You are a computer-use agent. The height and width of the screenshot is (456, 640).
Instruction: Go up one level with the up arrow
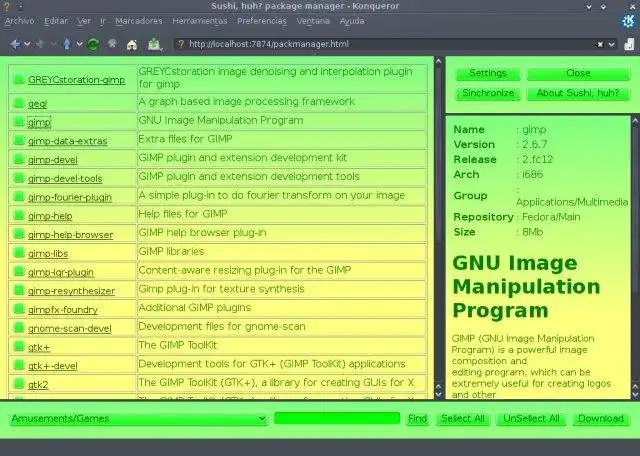(x=67, y=44)
